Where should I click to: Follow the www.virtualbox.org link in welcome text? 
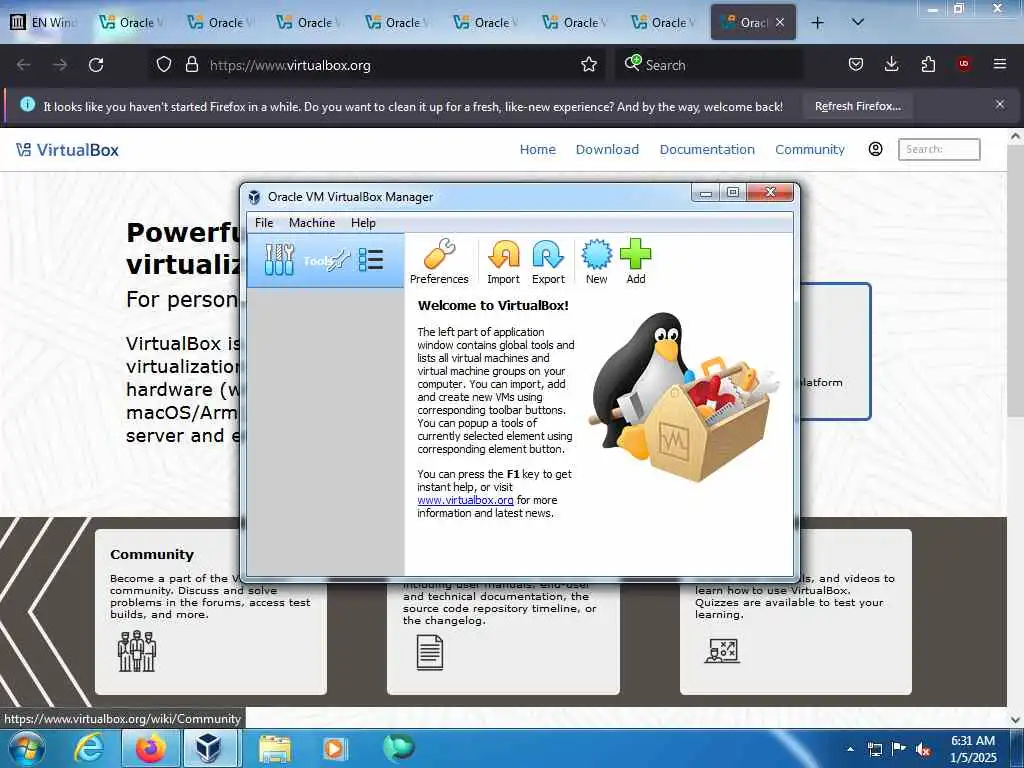(x=465, y=500)
